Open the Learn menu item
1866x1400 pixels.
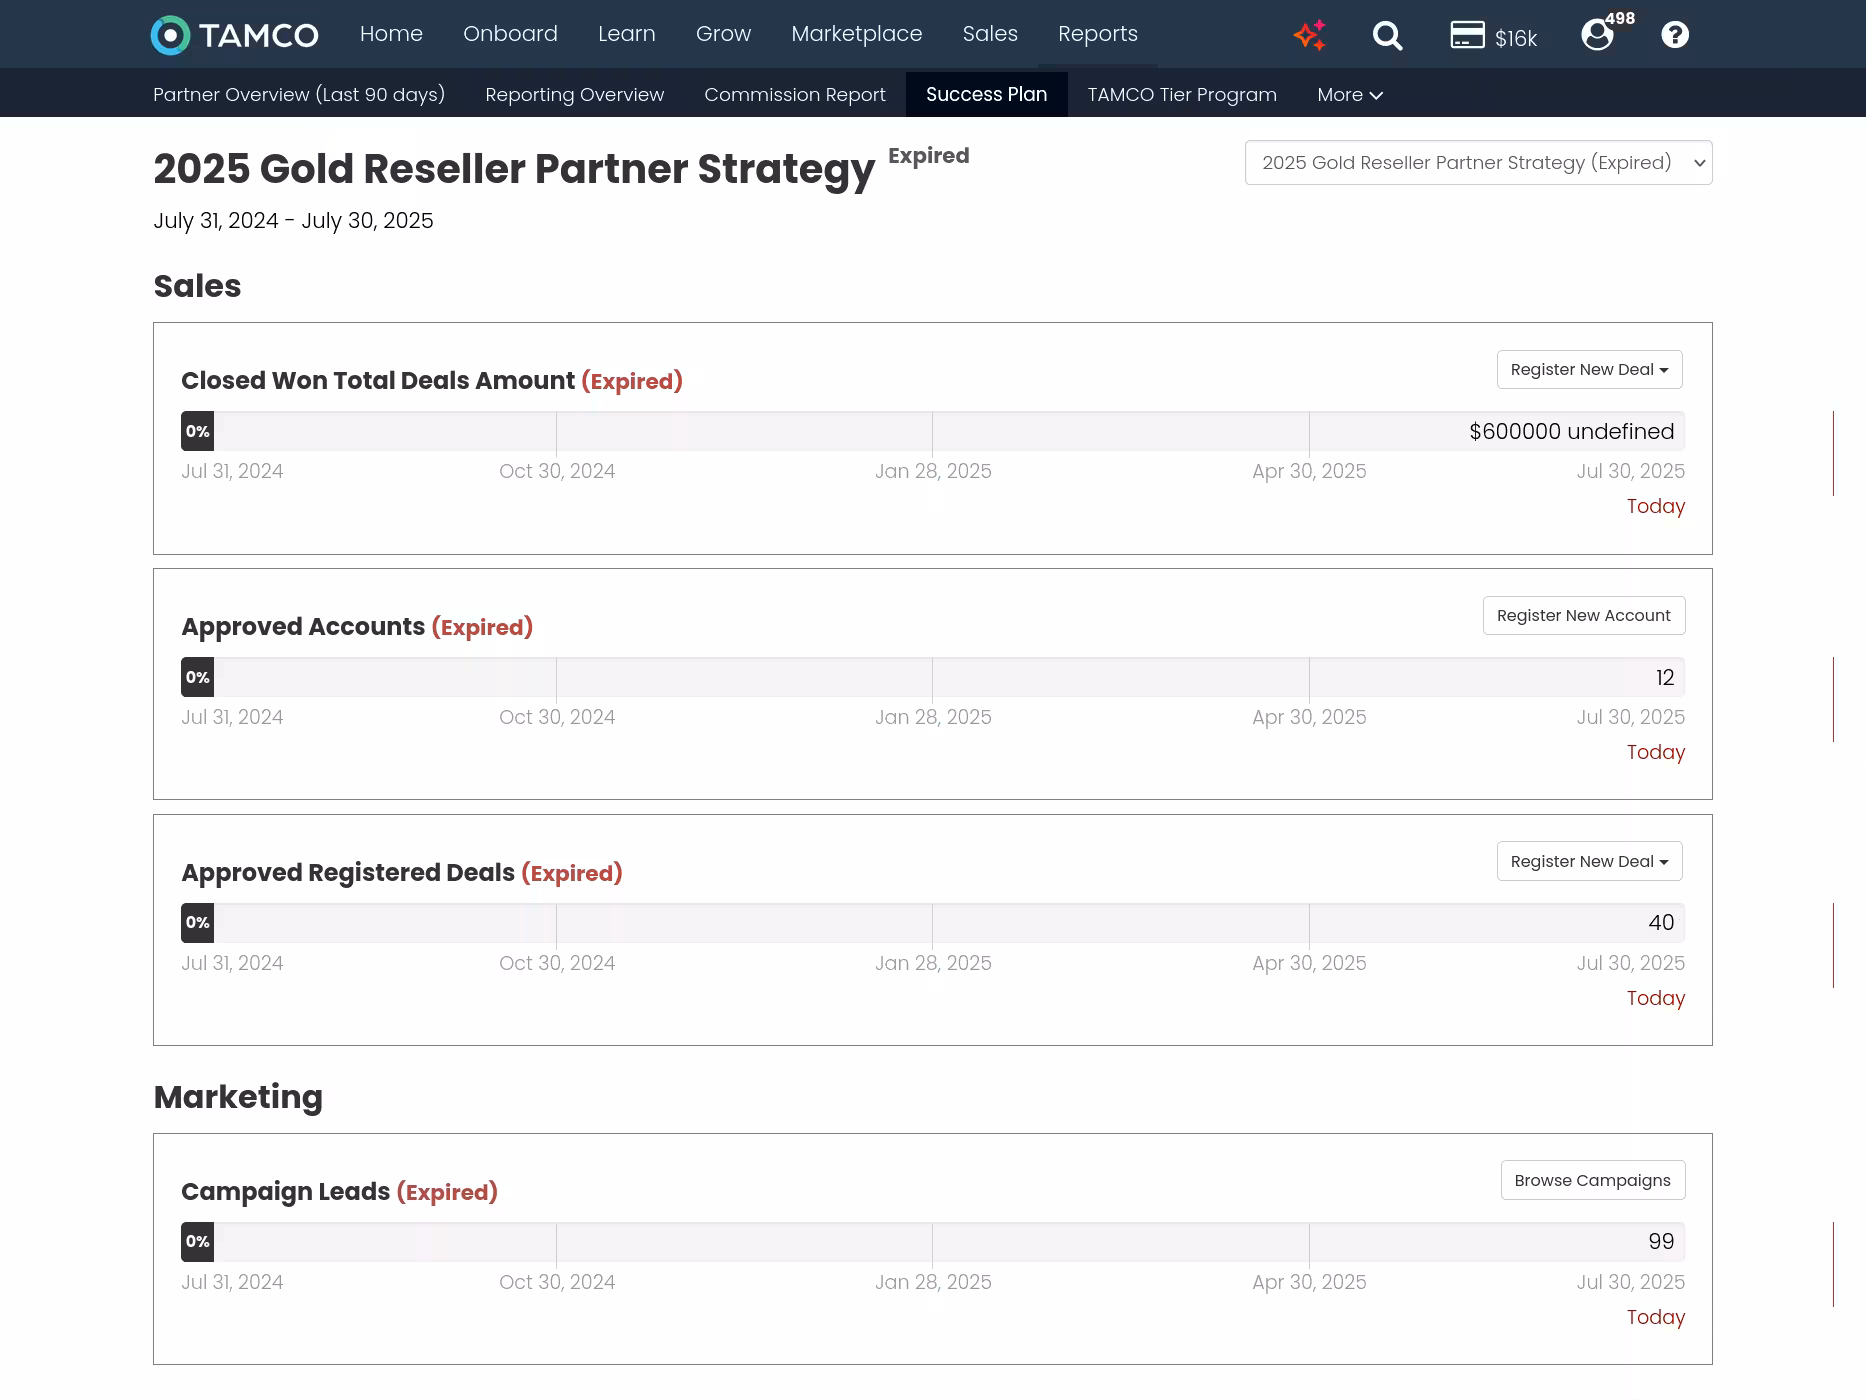coord(627,34)
